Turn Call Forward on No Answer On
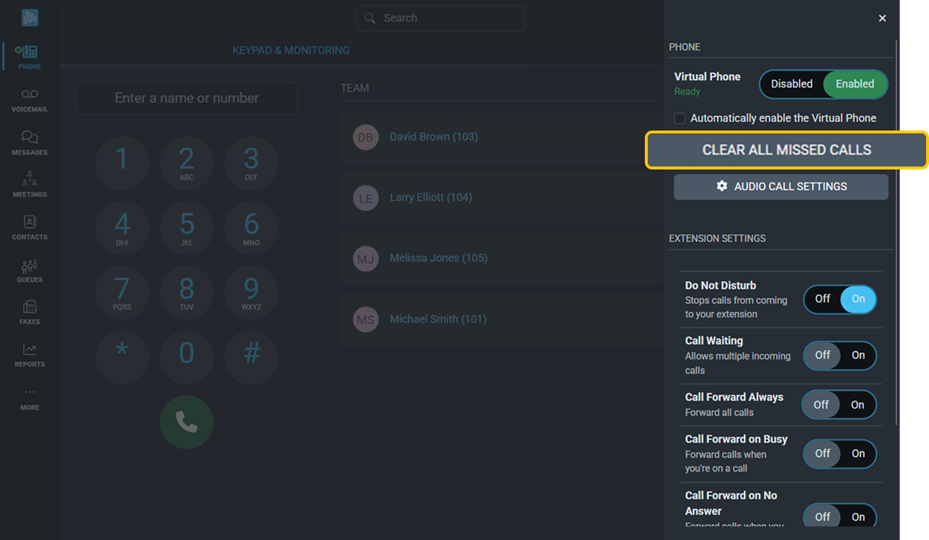 click(x=858, y=517)
